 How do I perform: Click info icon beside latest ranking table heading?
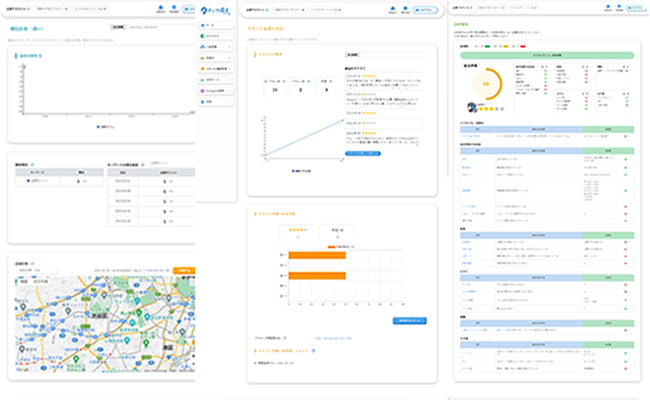(32, 165)
